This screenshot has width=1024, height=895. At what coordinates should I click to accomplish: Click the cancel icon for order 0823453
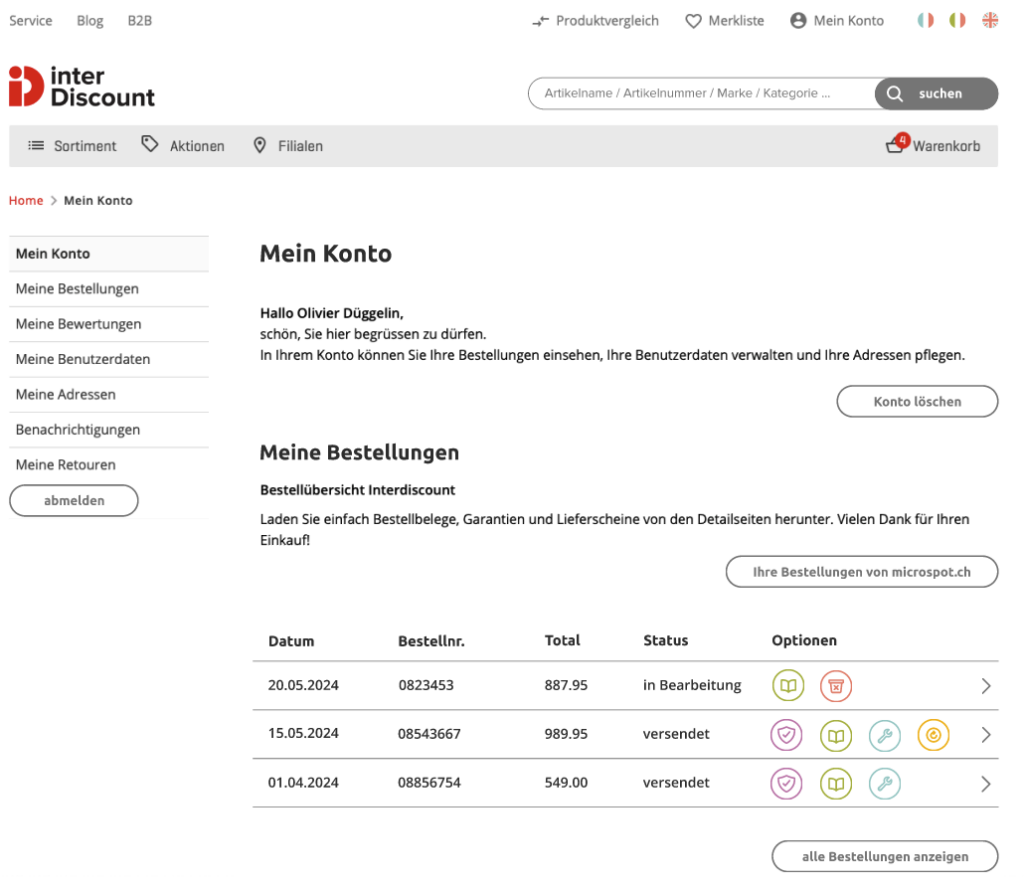(835, 686)
